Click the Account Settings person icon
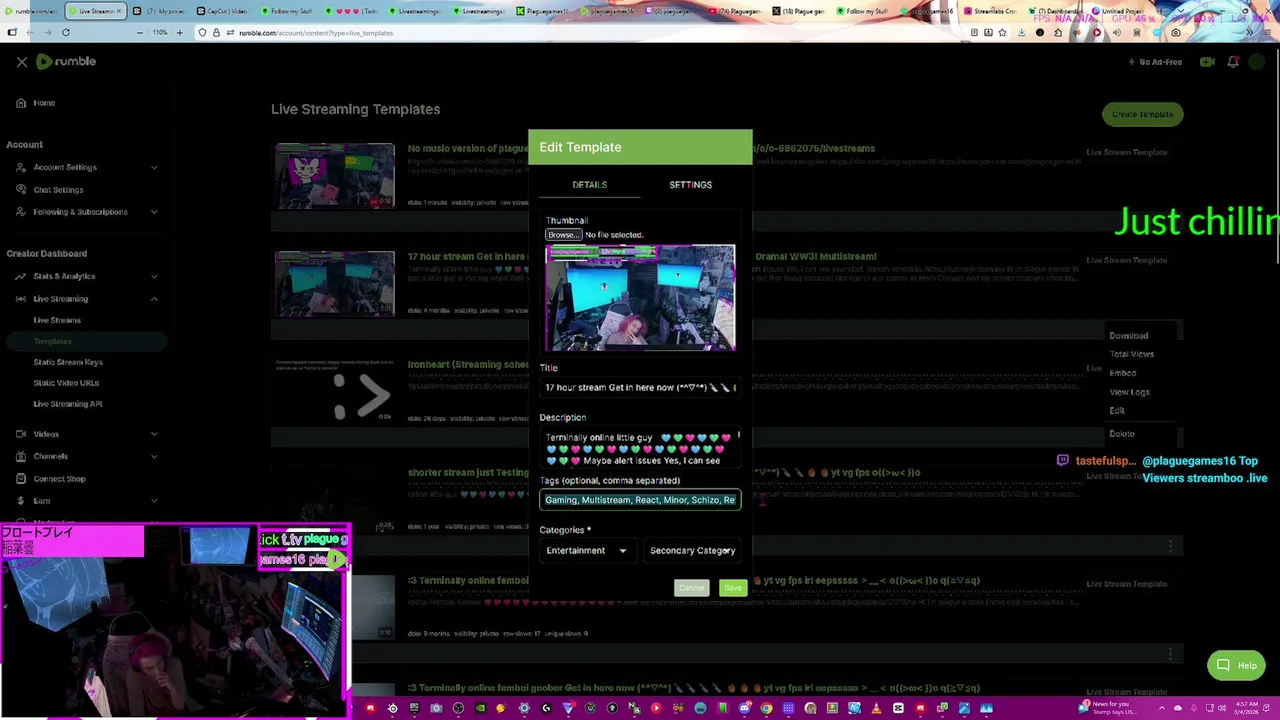Viewport: 1280px width, 720px height. pyautogui.click(x=21, y=167)
